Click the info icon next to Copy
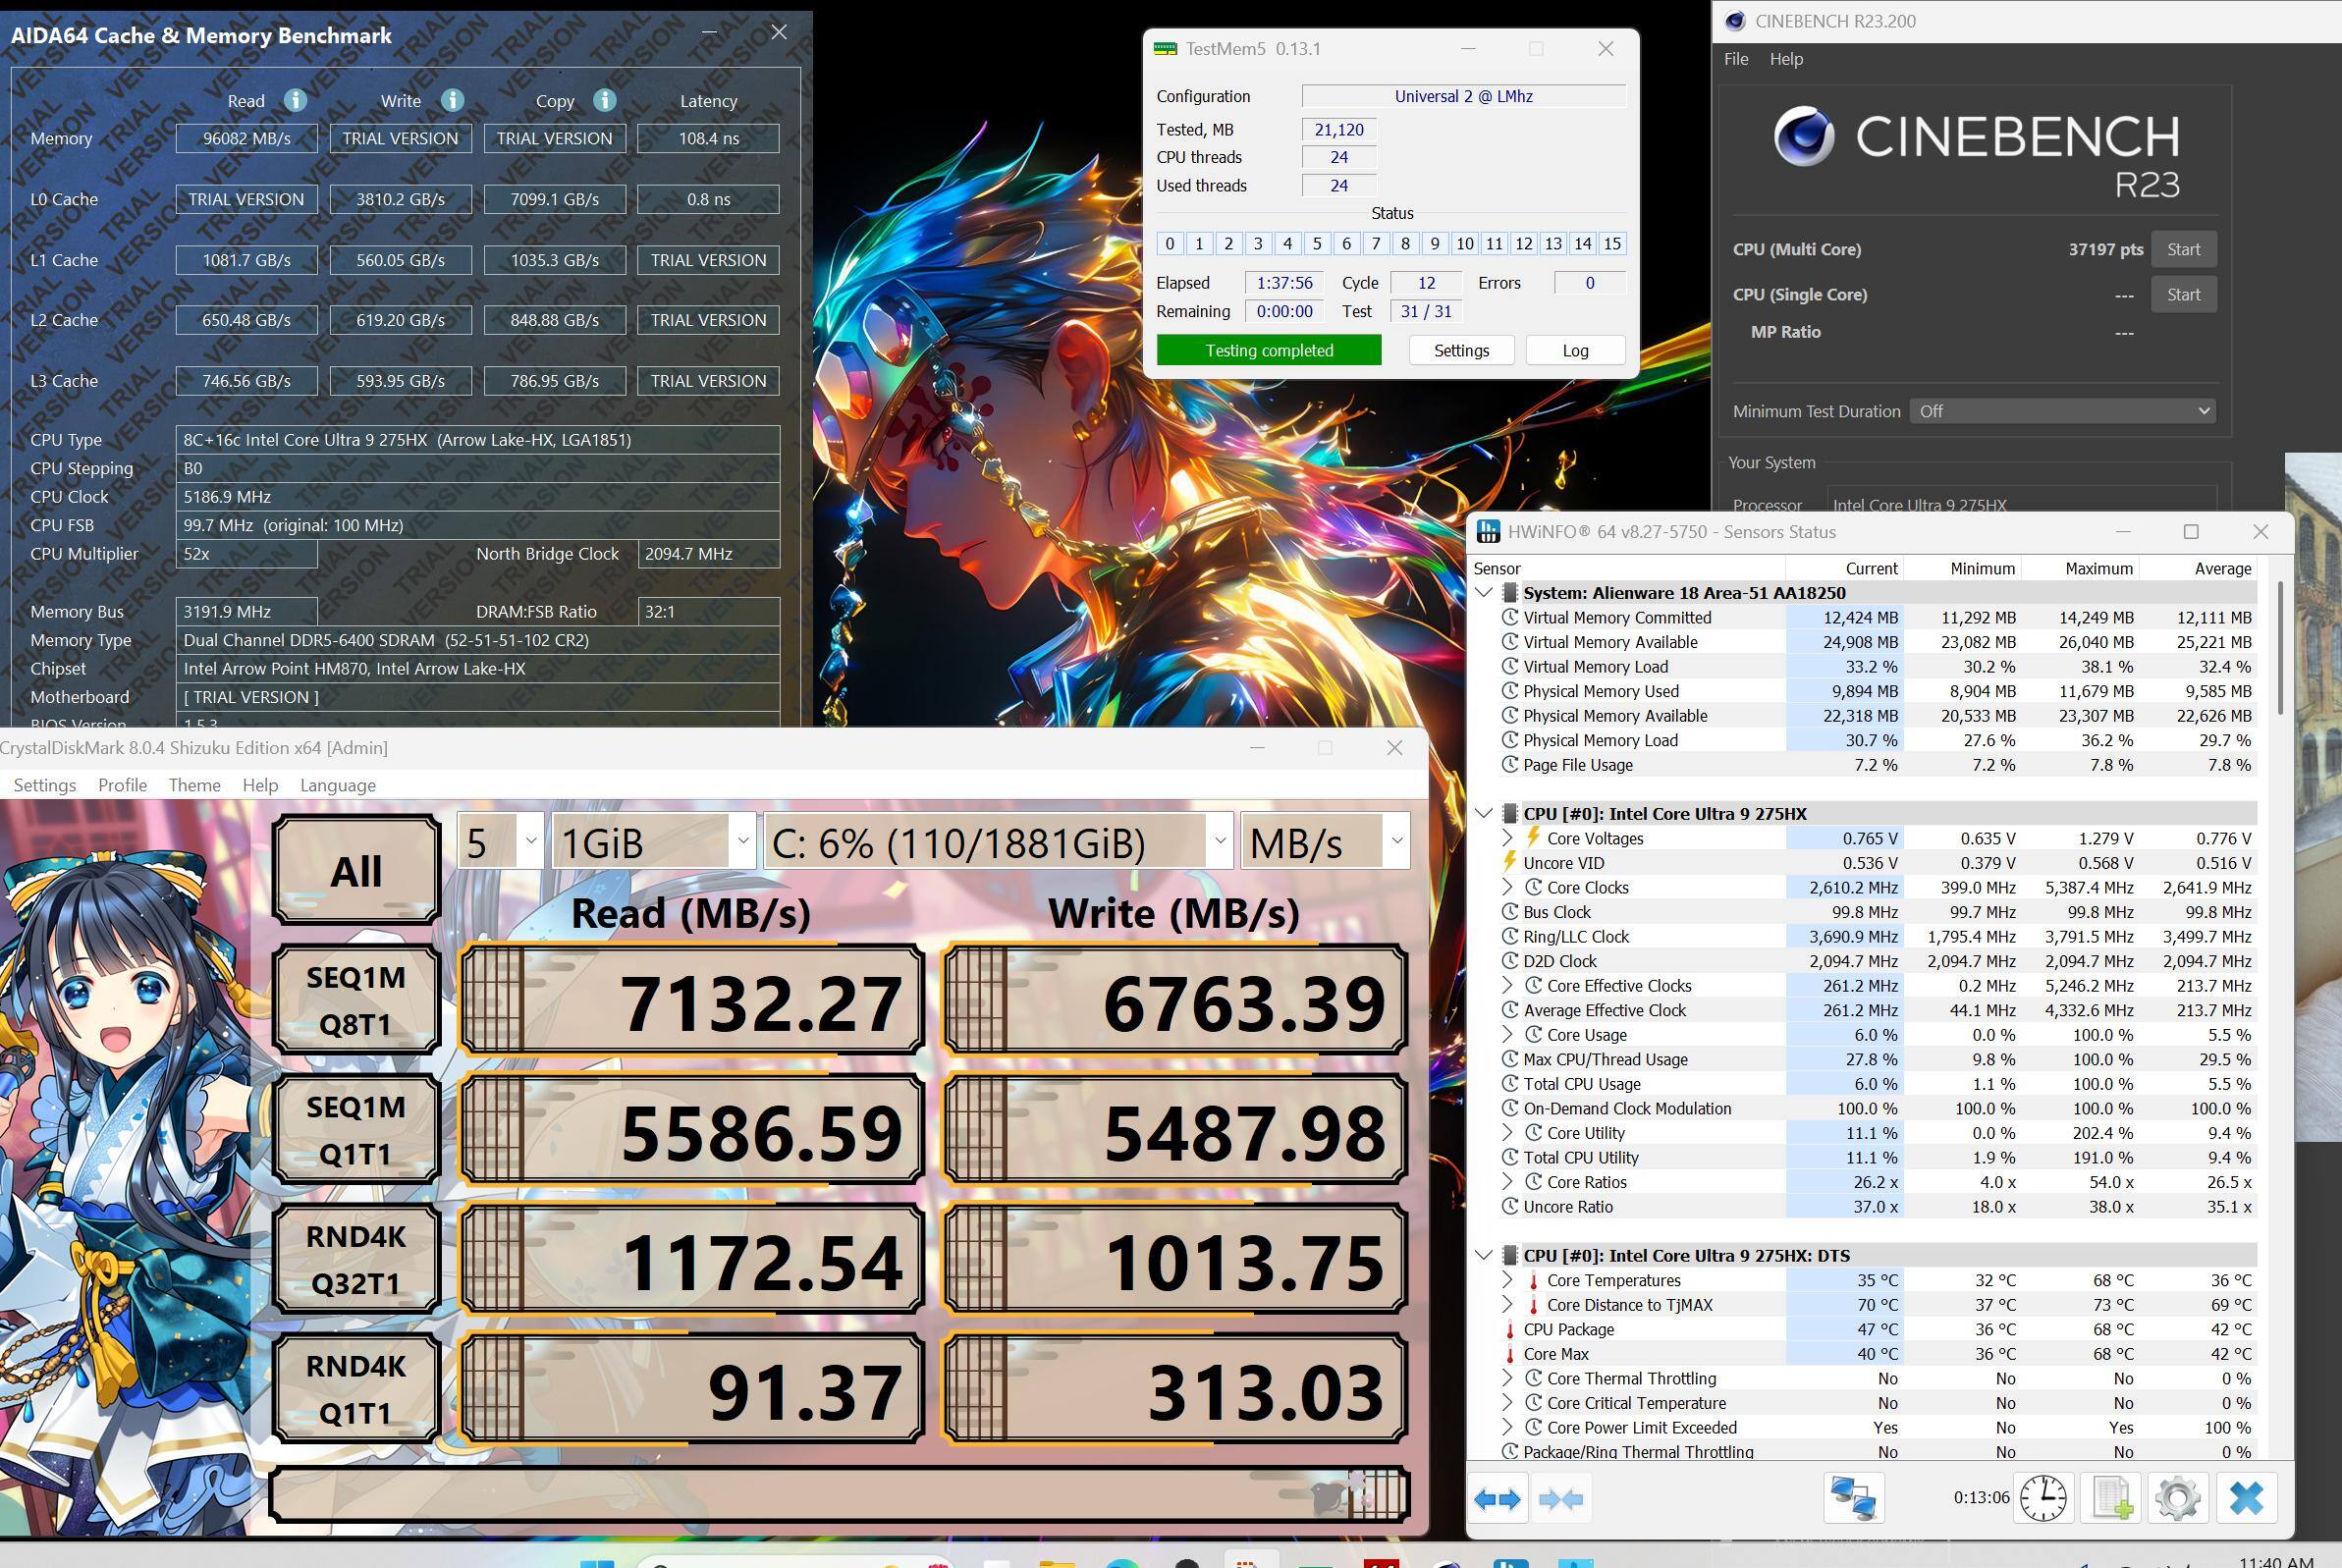This screenshot has width=2342, height=1568. pos(605,100)
